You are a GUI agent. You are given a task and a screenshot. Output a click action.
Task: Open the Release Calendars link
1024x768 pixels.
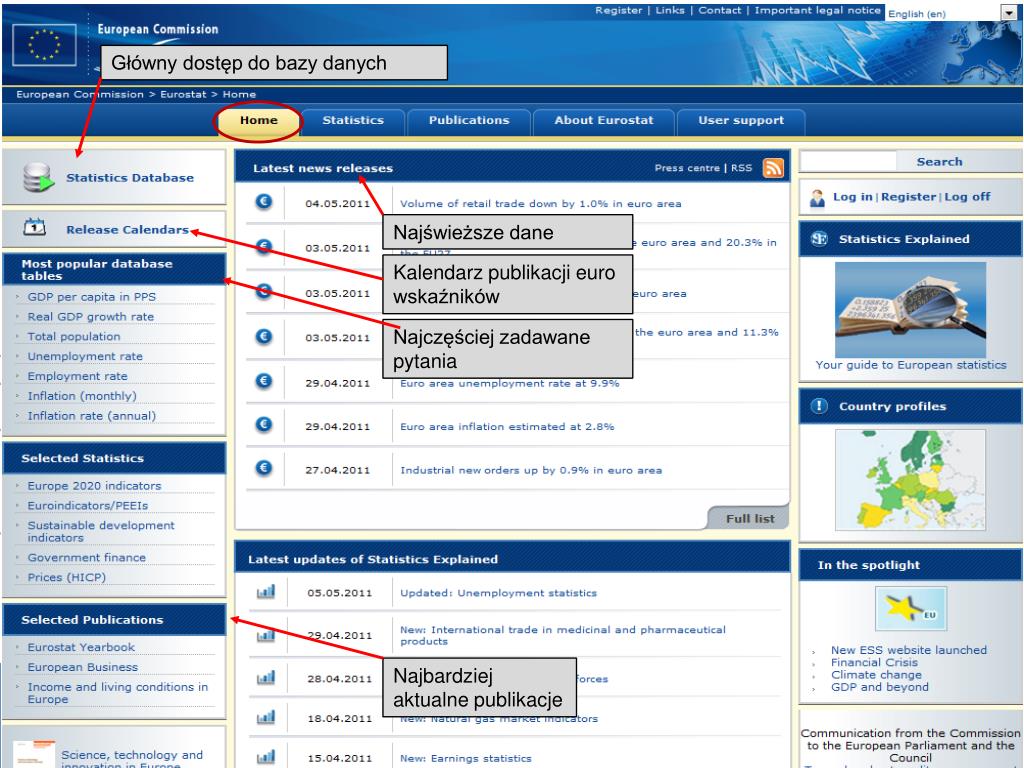pos(127,230)
